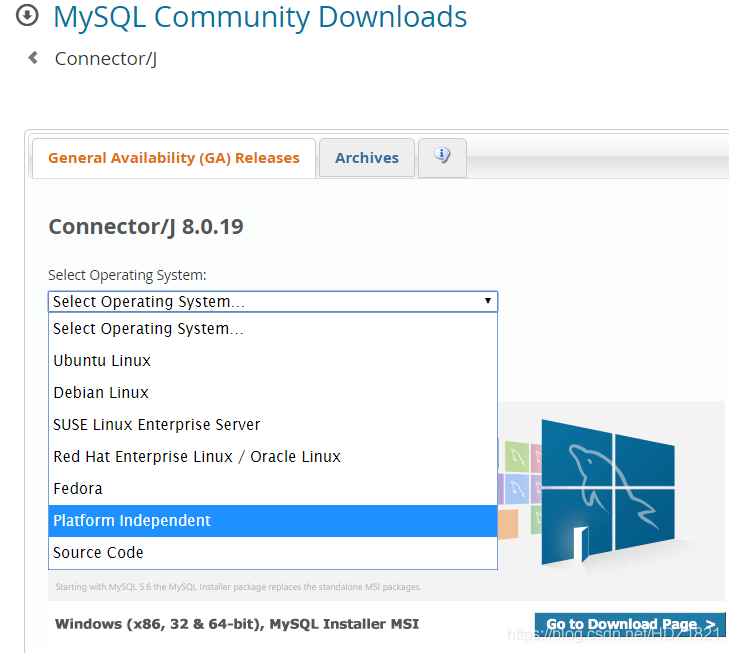This screenshot has width=729, height=653.
Task: Click the download circle icon by title
Action: (x=27, y=16)
